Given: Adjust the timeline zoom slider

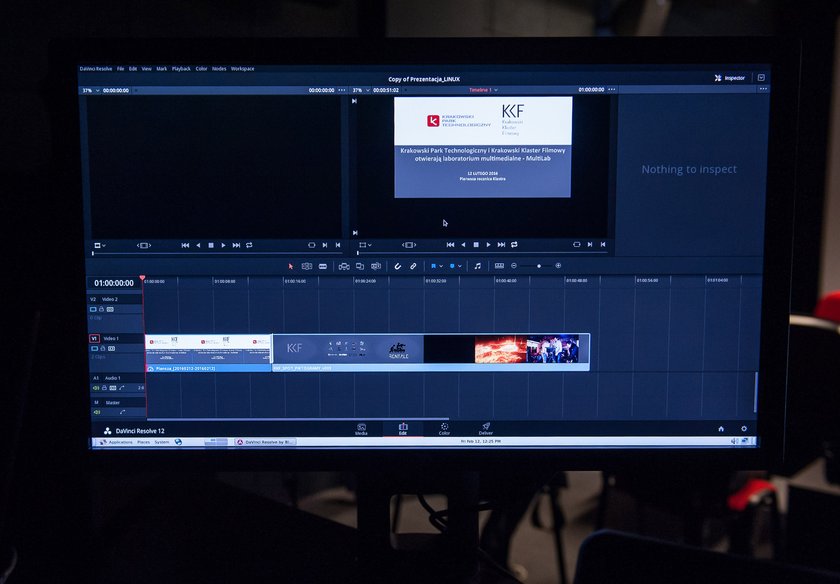Looking at the screenshot, I should click(538, 266).
